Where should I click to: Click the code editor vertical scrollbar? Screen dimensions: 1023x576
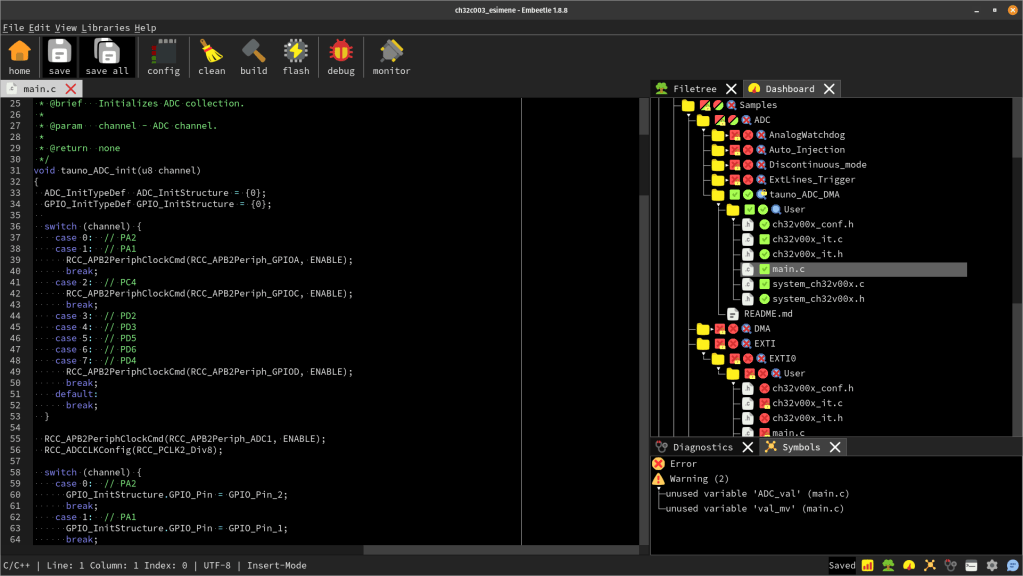(644, 300)
